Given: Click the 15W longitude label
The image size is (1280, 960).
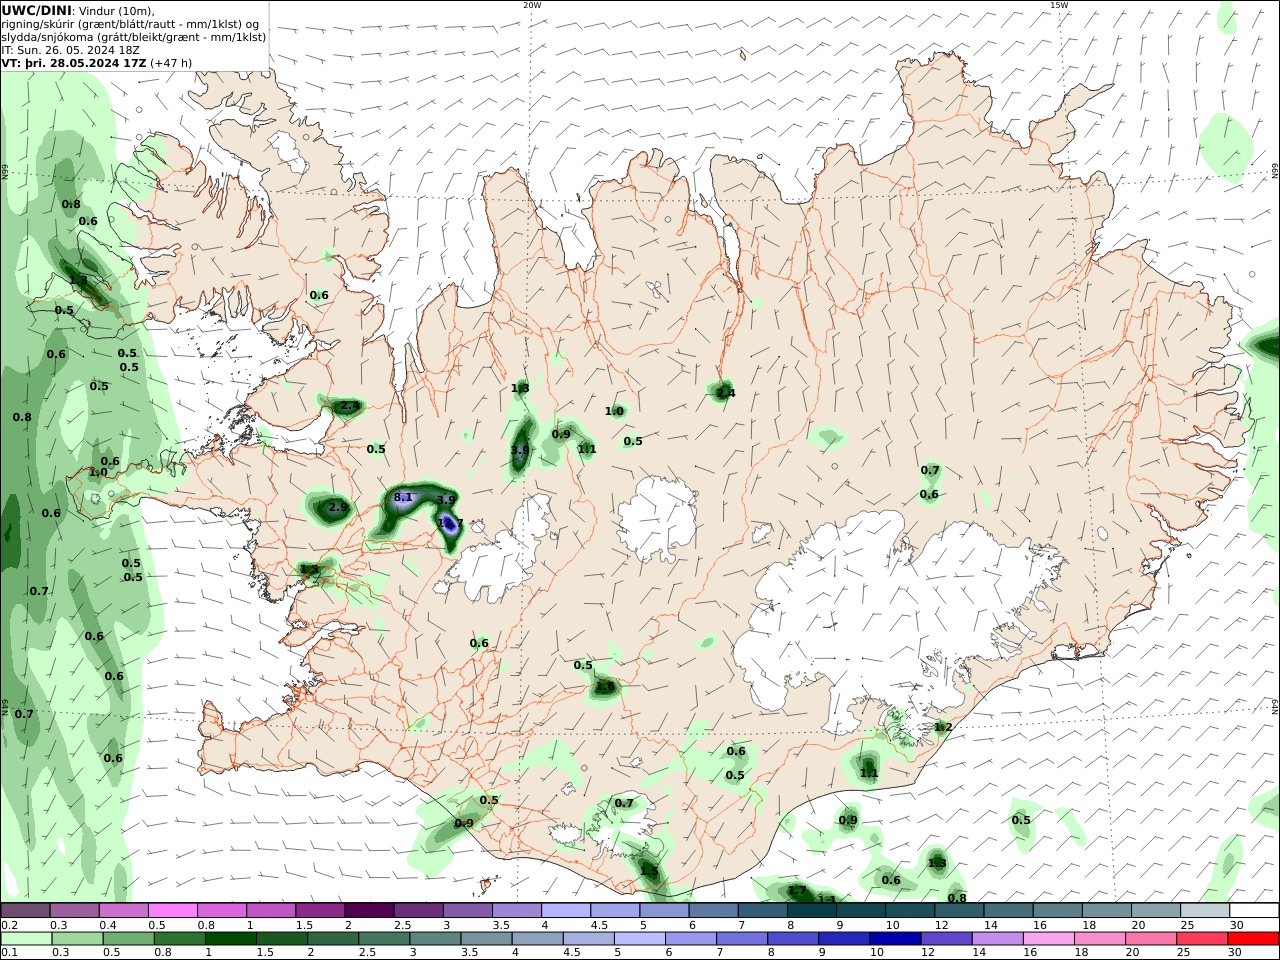Looking at the screenshot, I should coord(1059,5).
